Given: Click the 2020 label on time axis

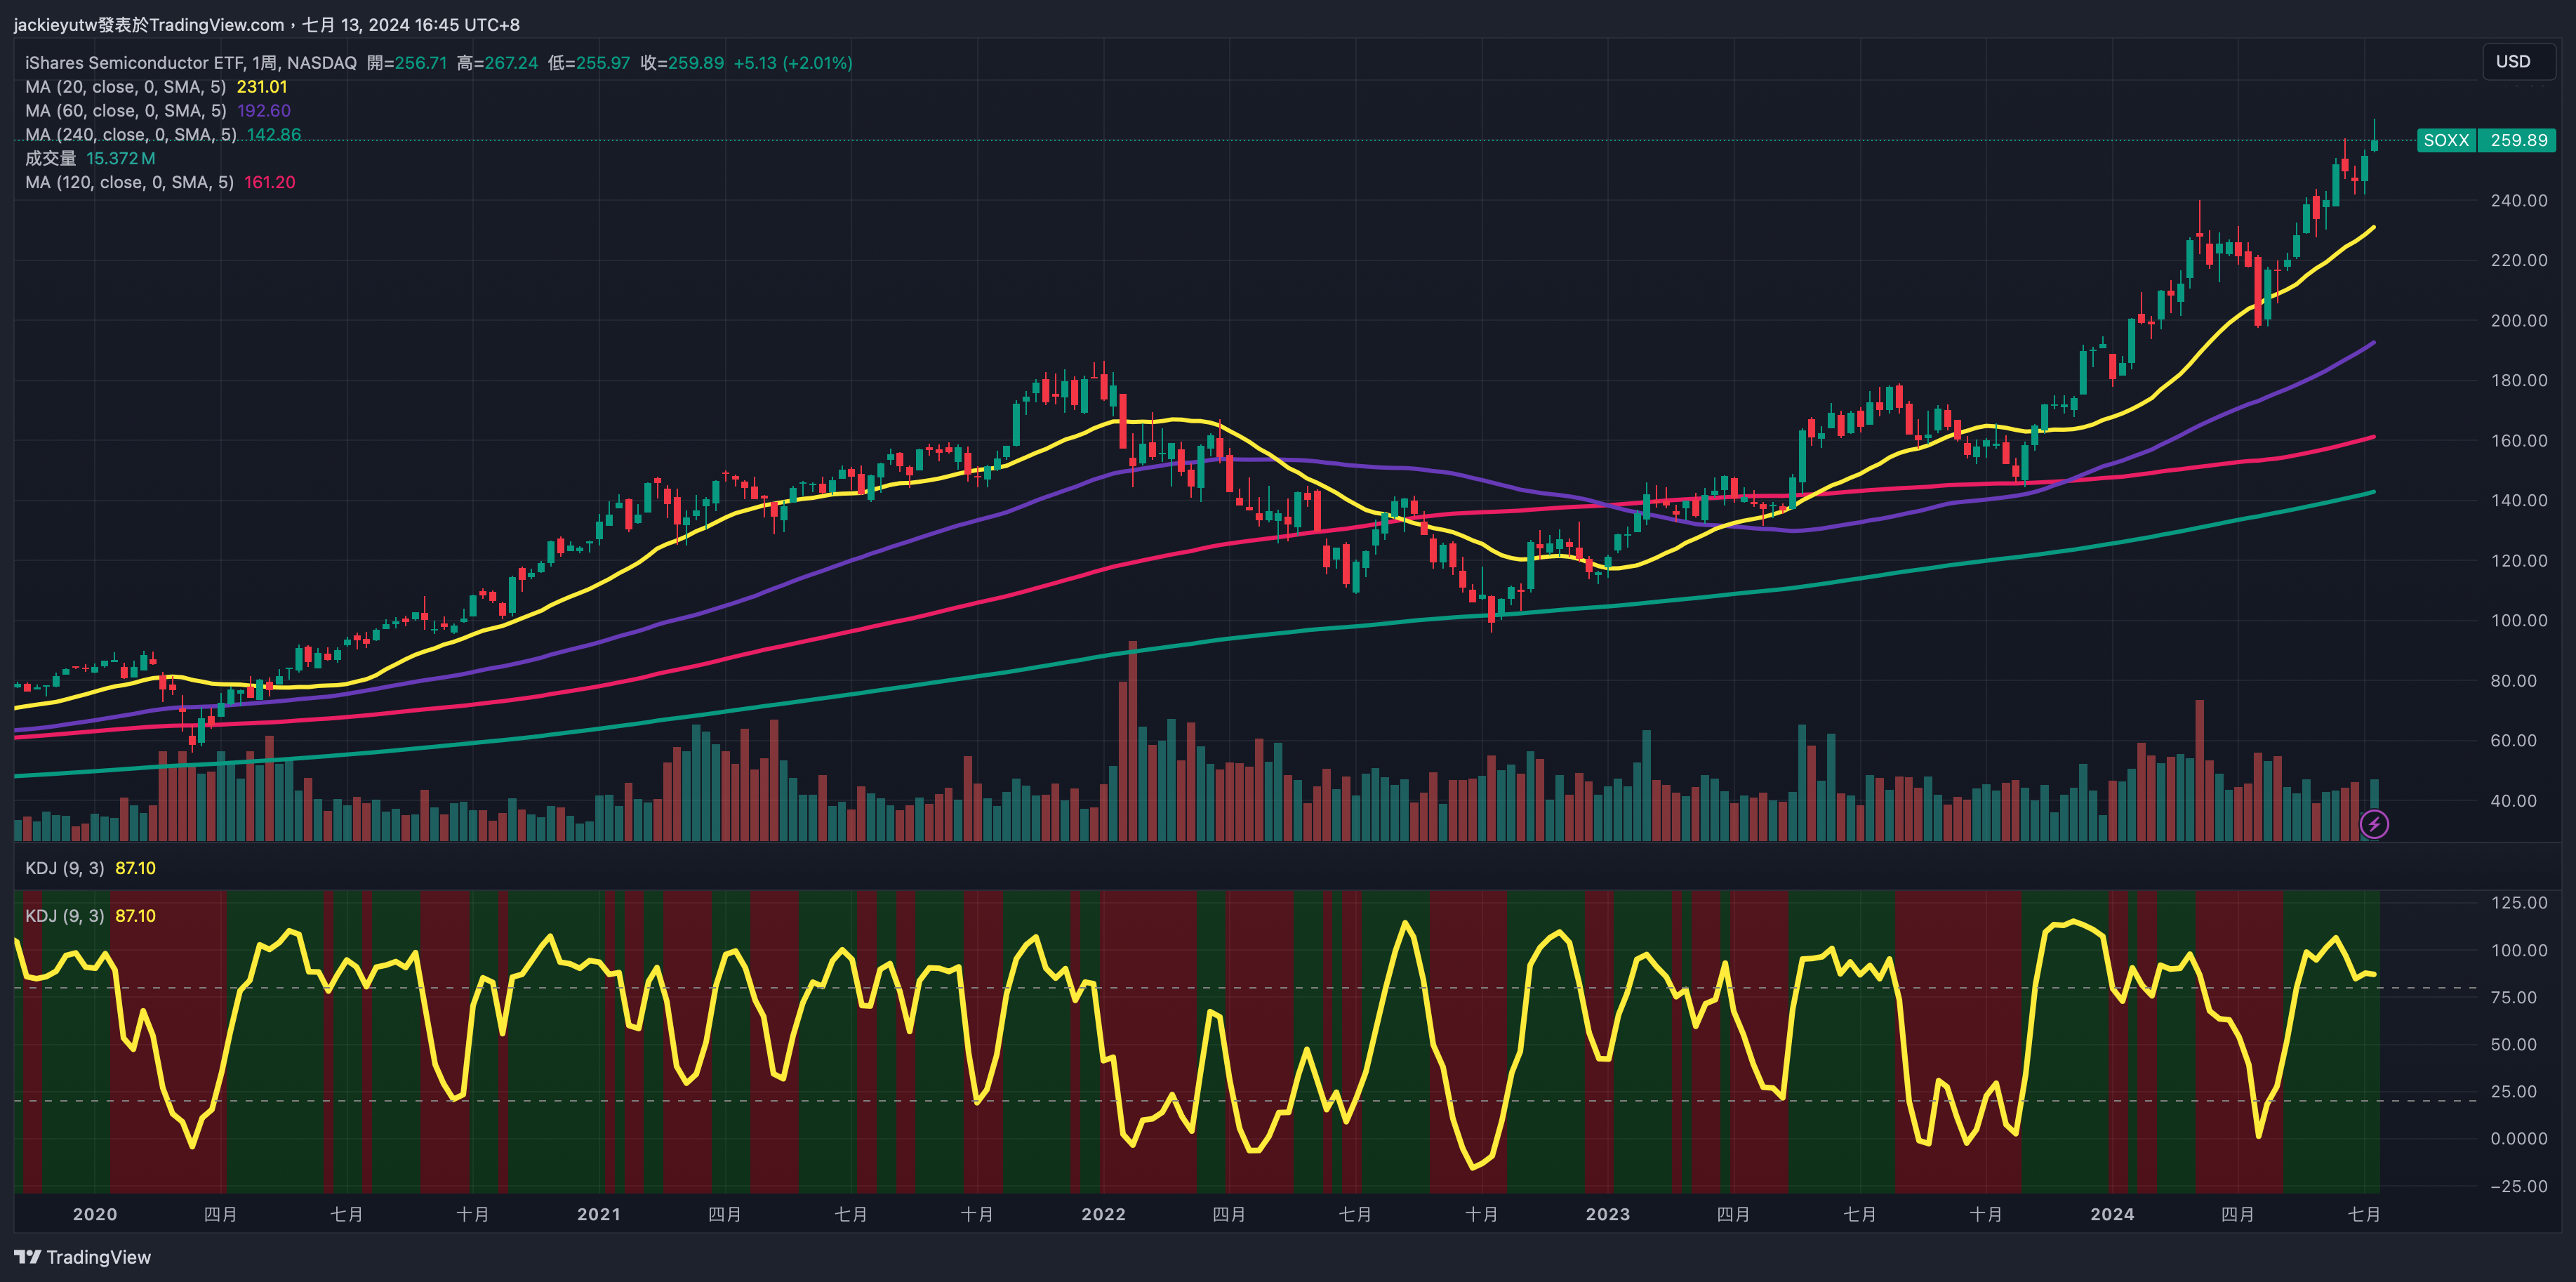Looking at the screenshot, I should 95,1214.
